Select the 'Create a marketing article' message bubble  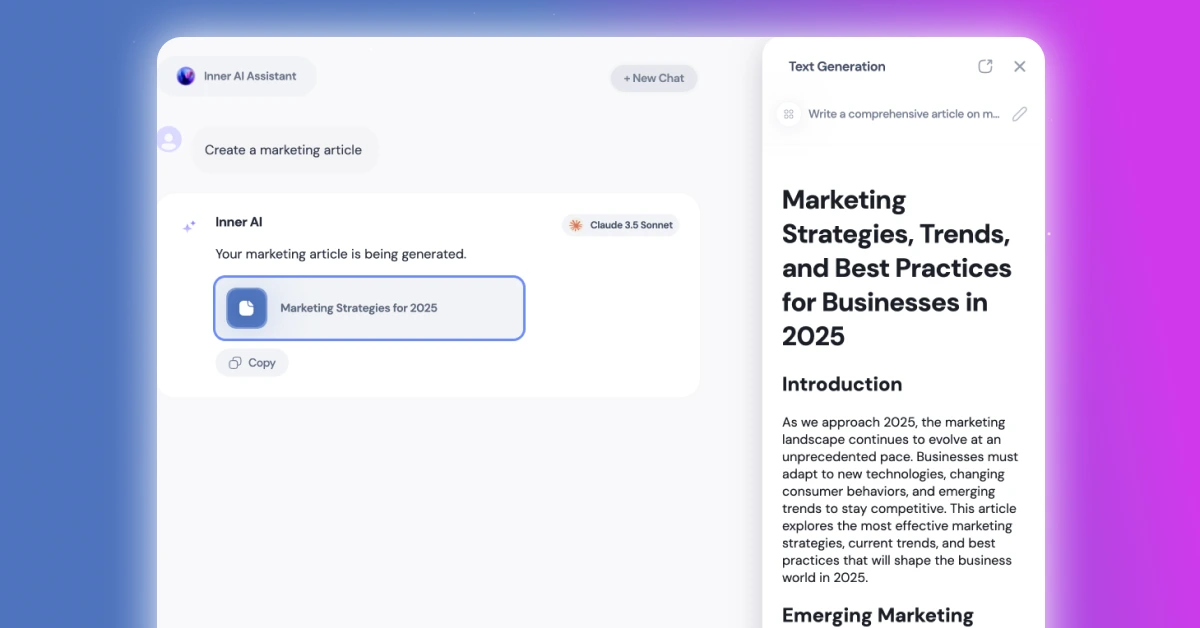pyautogui.click(x=284, y=150)
